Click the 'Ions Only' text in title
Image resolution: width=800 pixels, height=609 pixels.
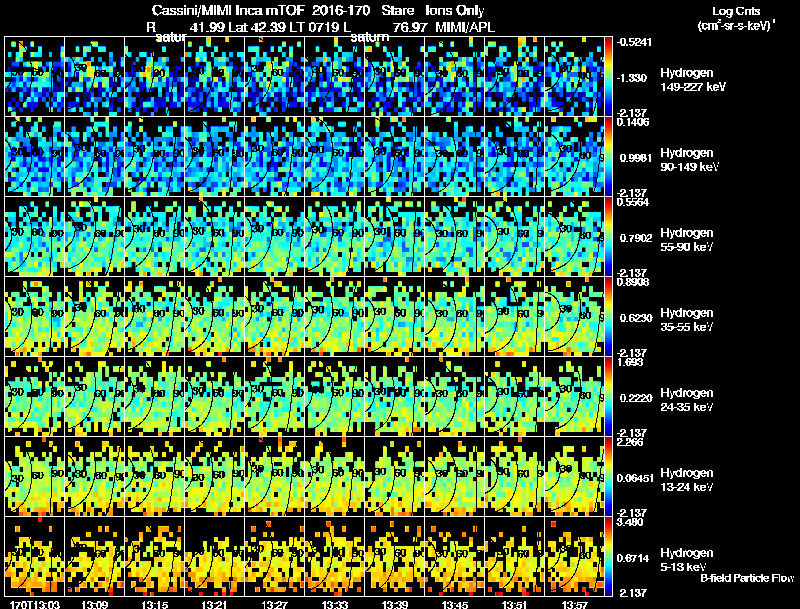coord(455,11)
